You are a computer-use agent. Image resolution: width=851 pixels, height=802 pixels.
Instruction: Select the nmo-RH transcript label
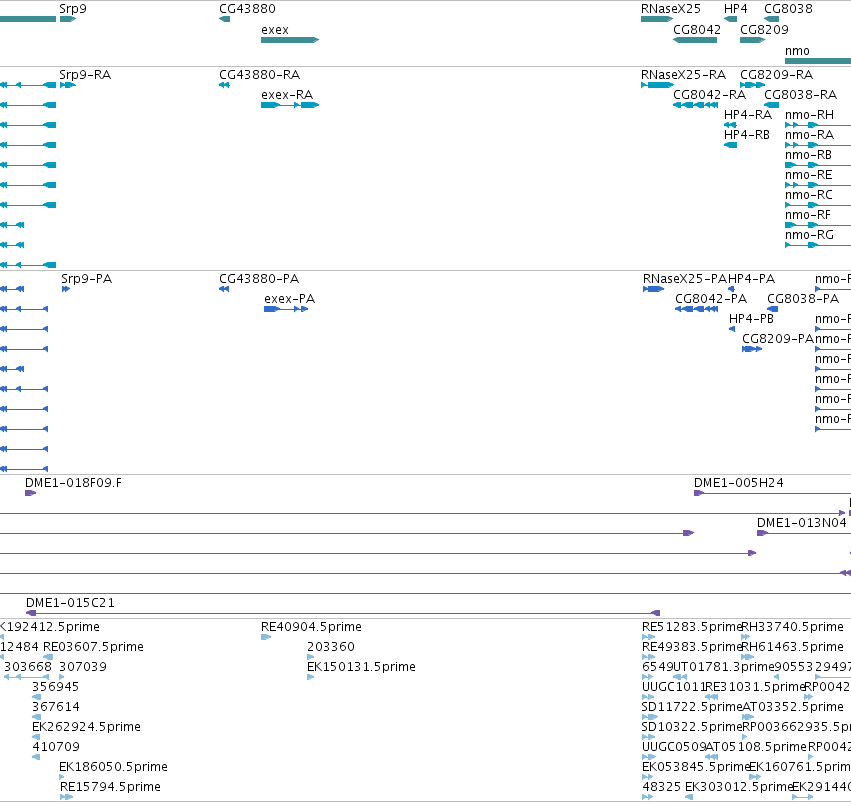pyautogui.click(x=809, y=114)
